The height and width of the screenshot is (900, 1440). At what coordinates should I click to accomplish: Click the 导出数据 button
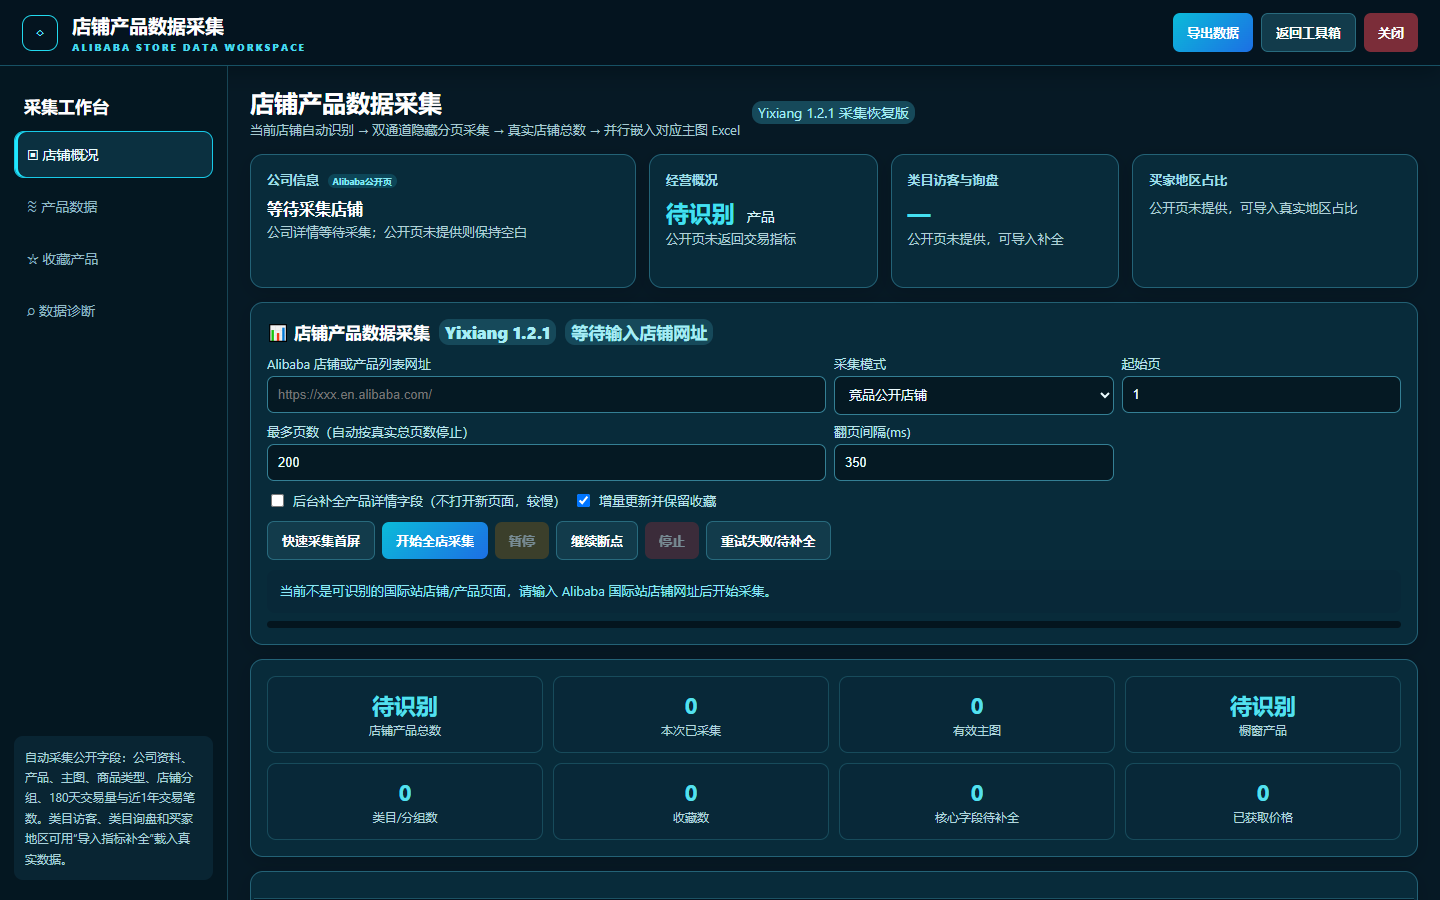[x=1212, y=33]
